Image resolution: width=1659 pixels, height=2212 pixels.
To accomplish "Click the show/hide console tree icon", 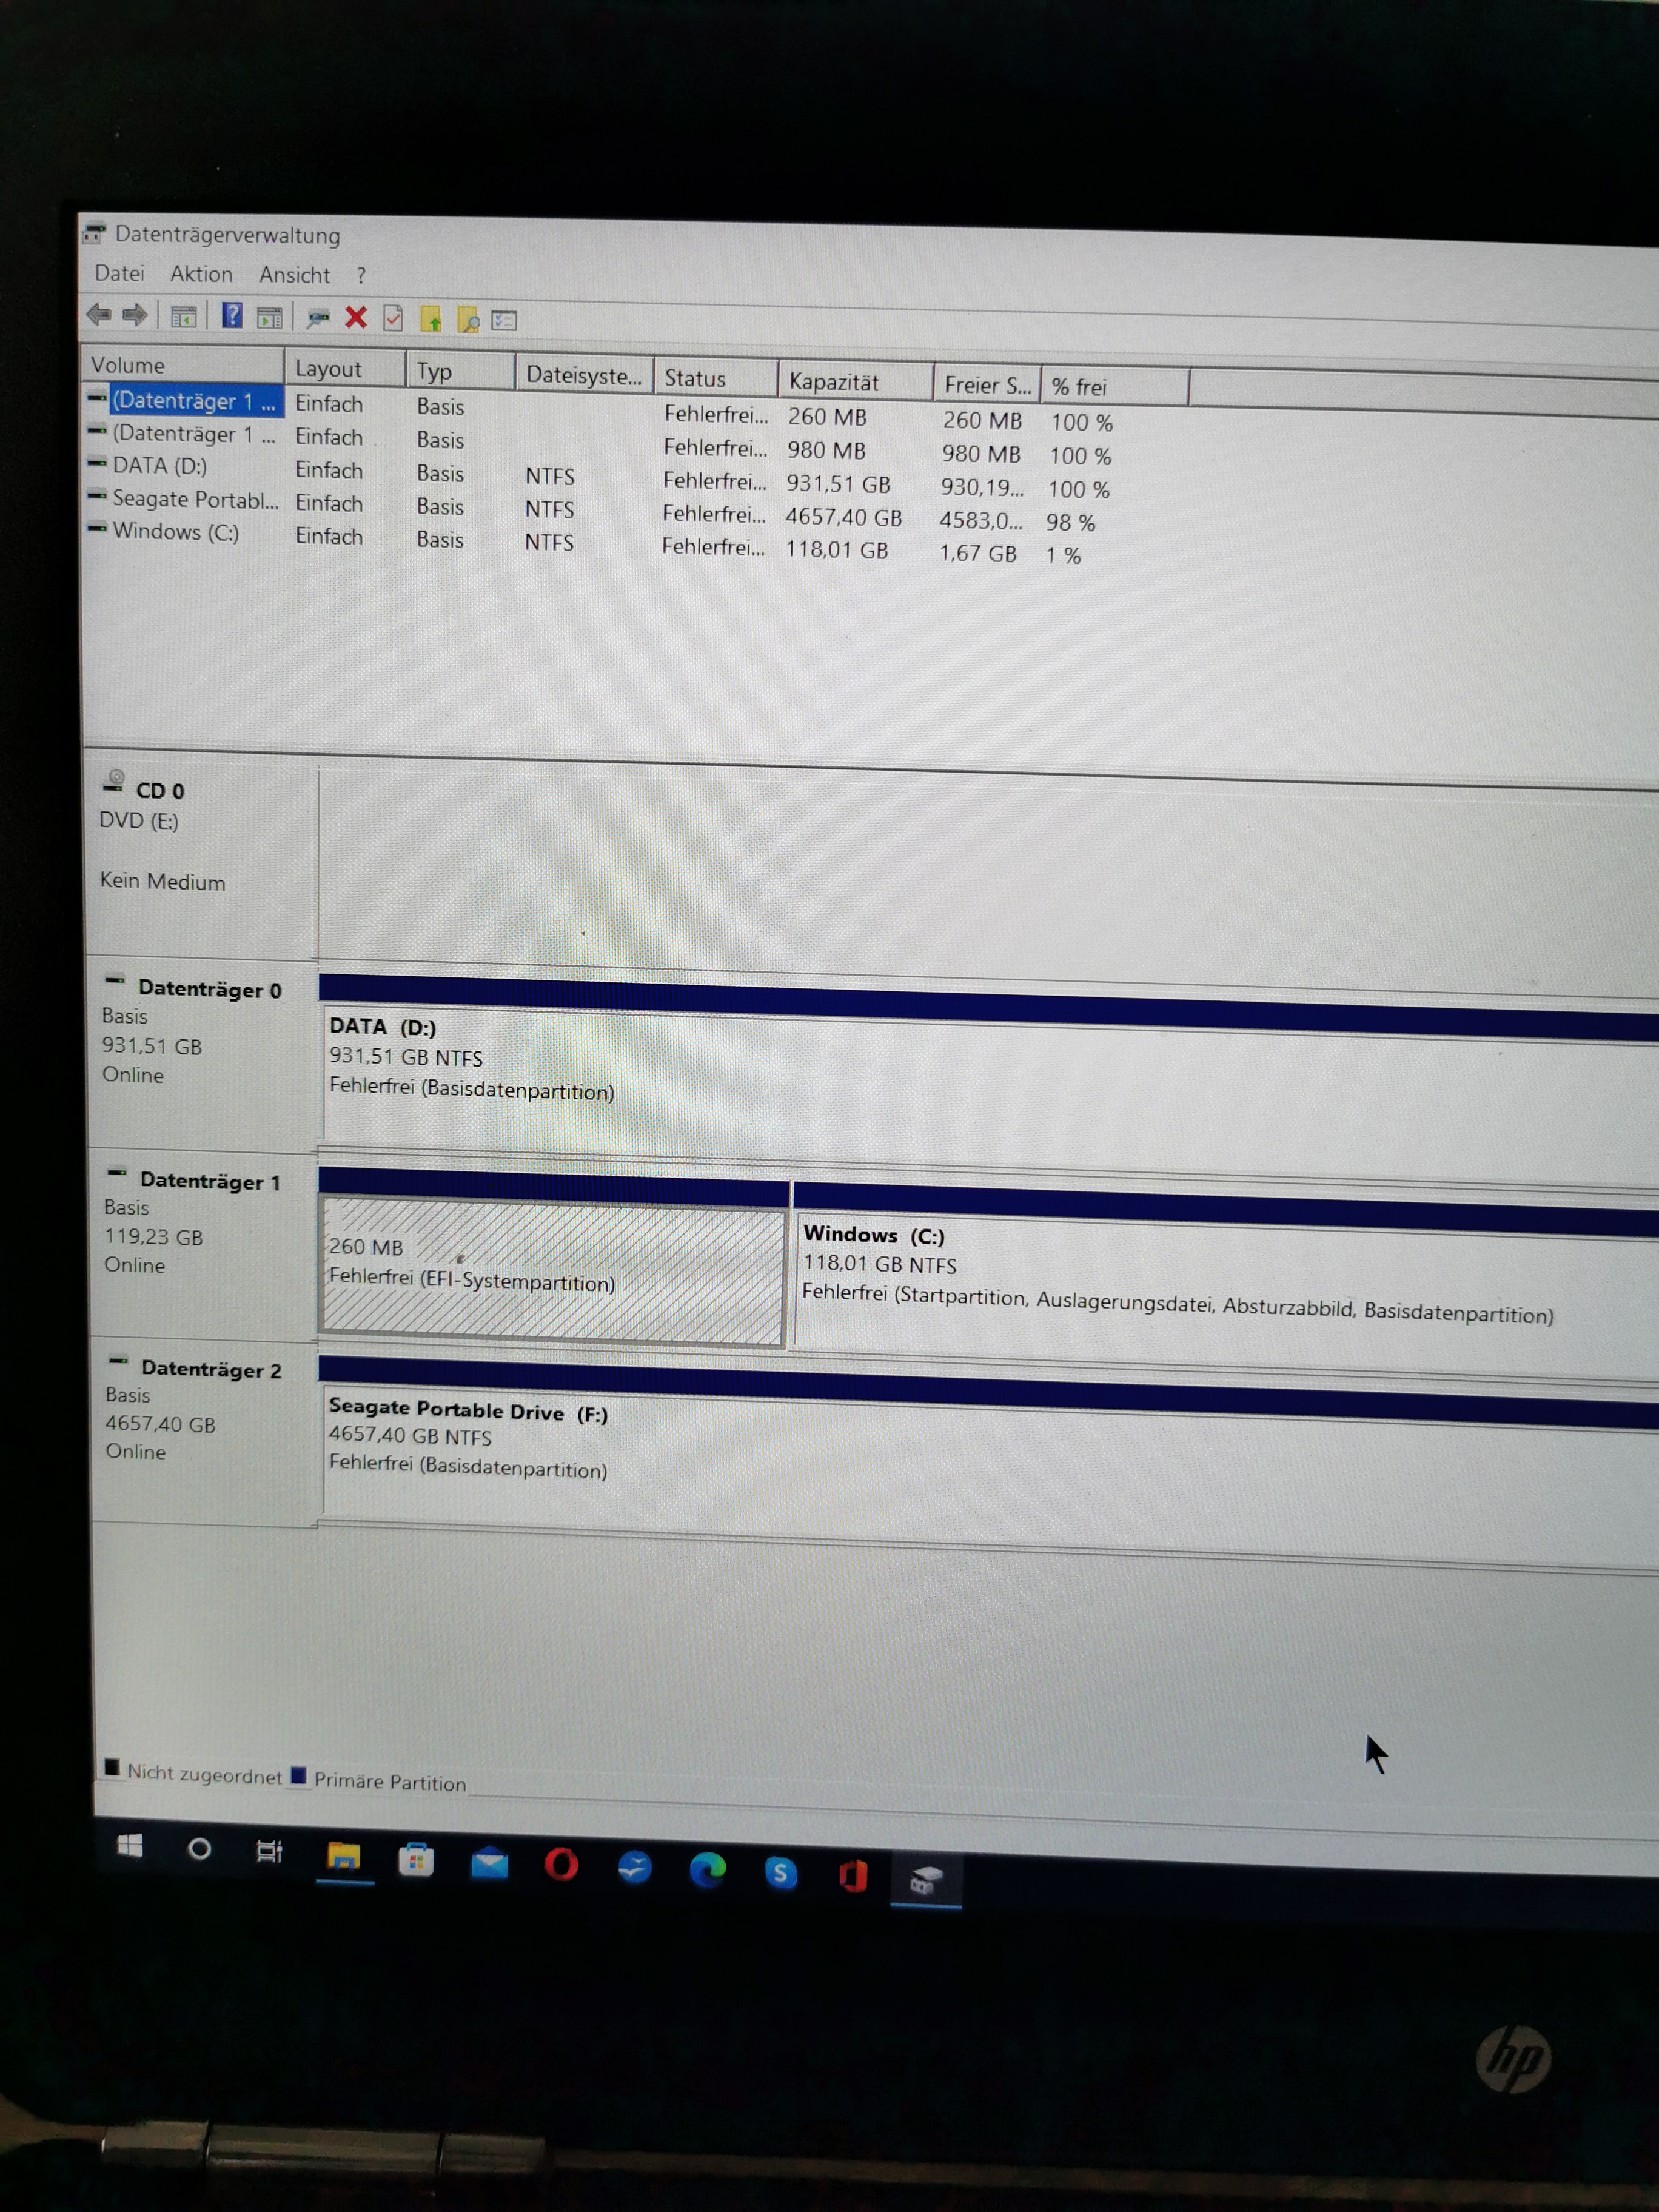I will 184,317.
